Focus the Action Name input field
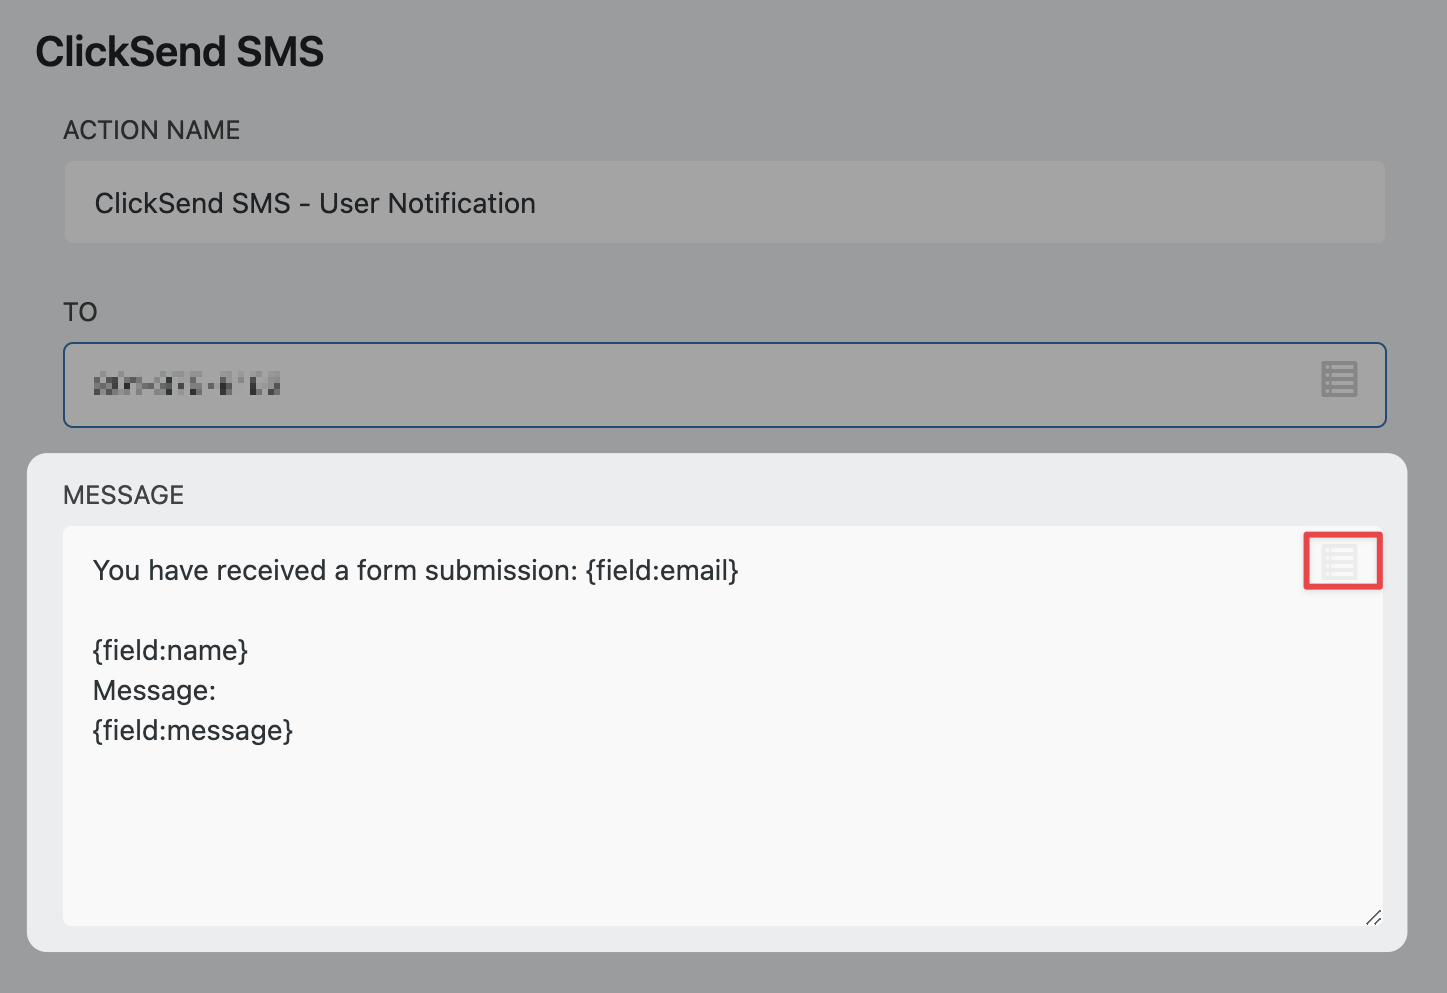Image resolution: width=1447 pixels, height=993 pixels. [x=724, y=203]
